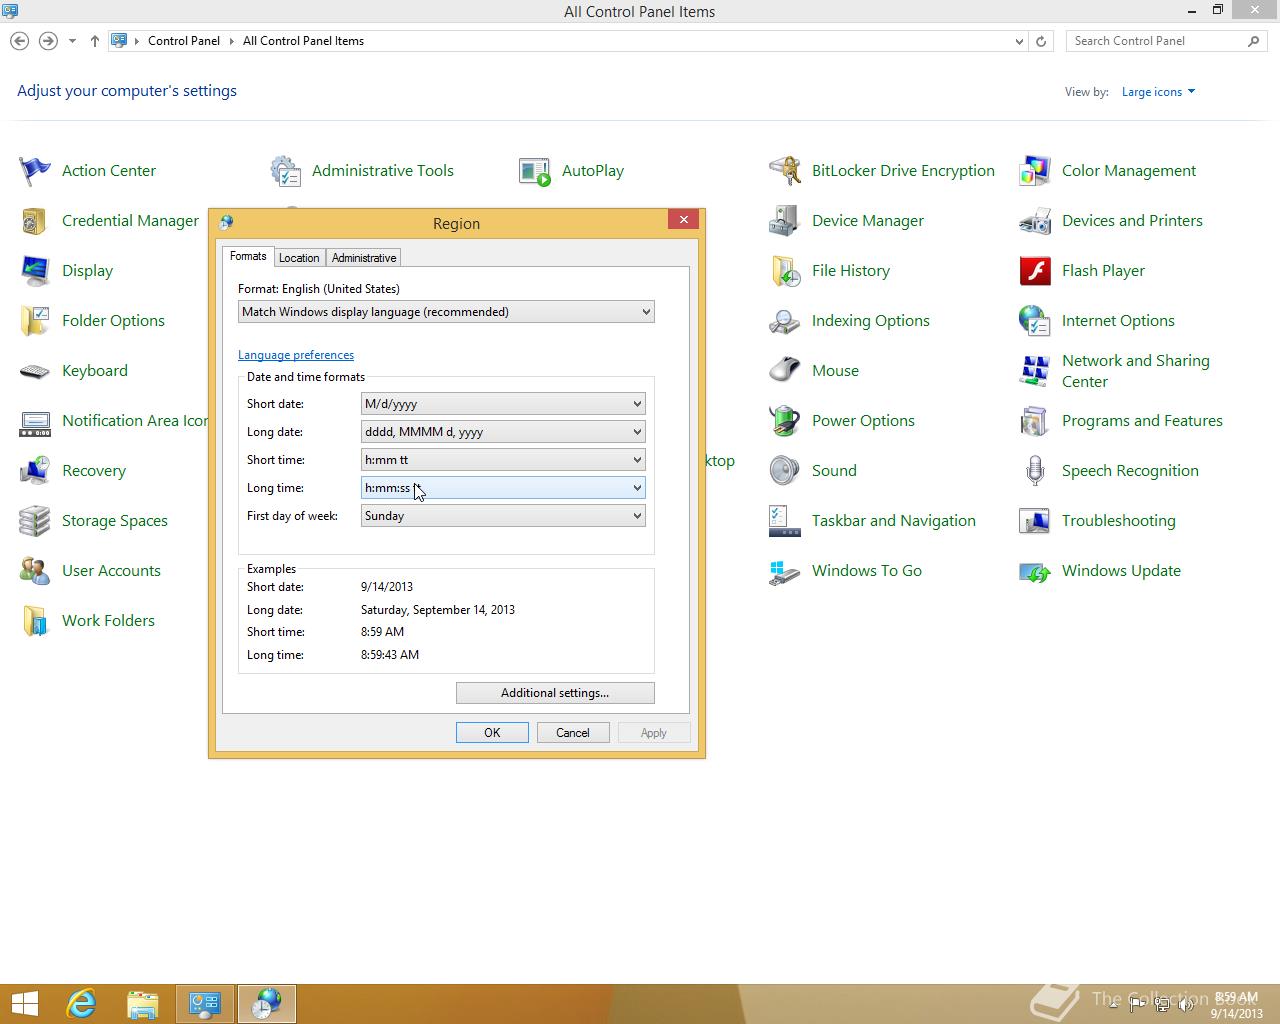1280x1024 pixels.
Task: Switch to Formats tab
Action: tap(248, 257)
